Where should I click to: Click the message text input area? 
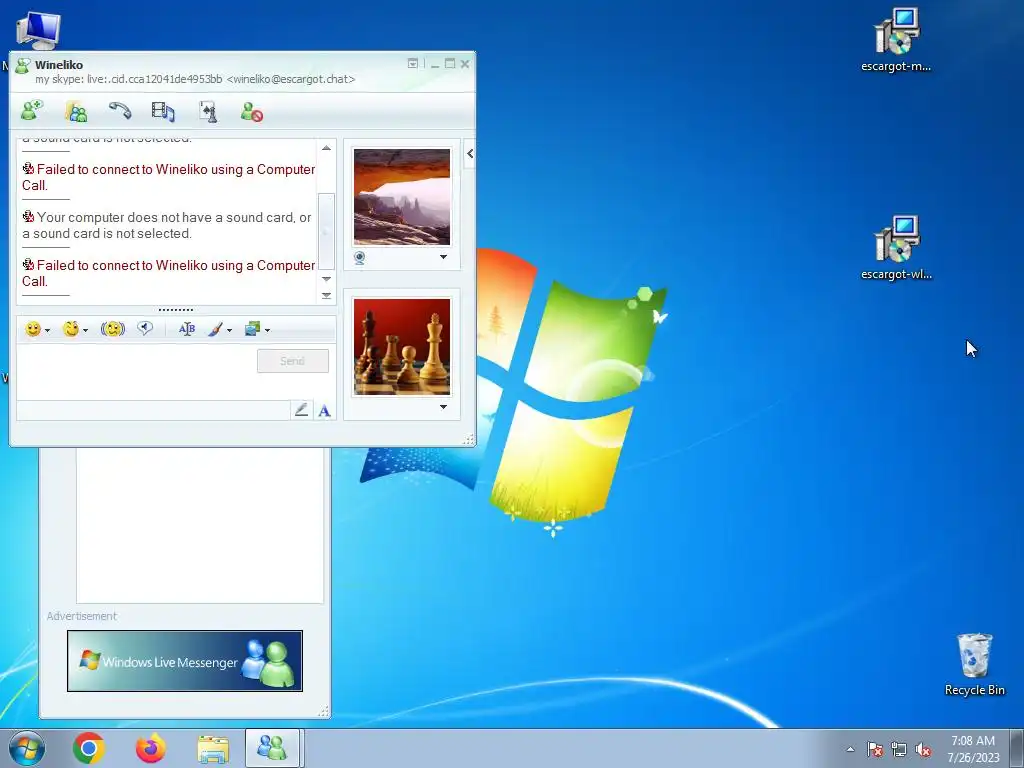[x=136, y=372]
